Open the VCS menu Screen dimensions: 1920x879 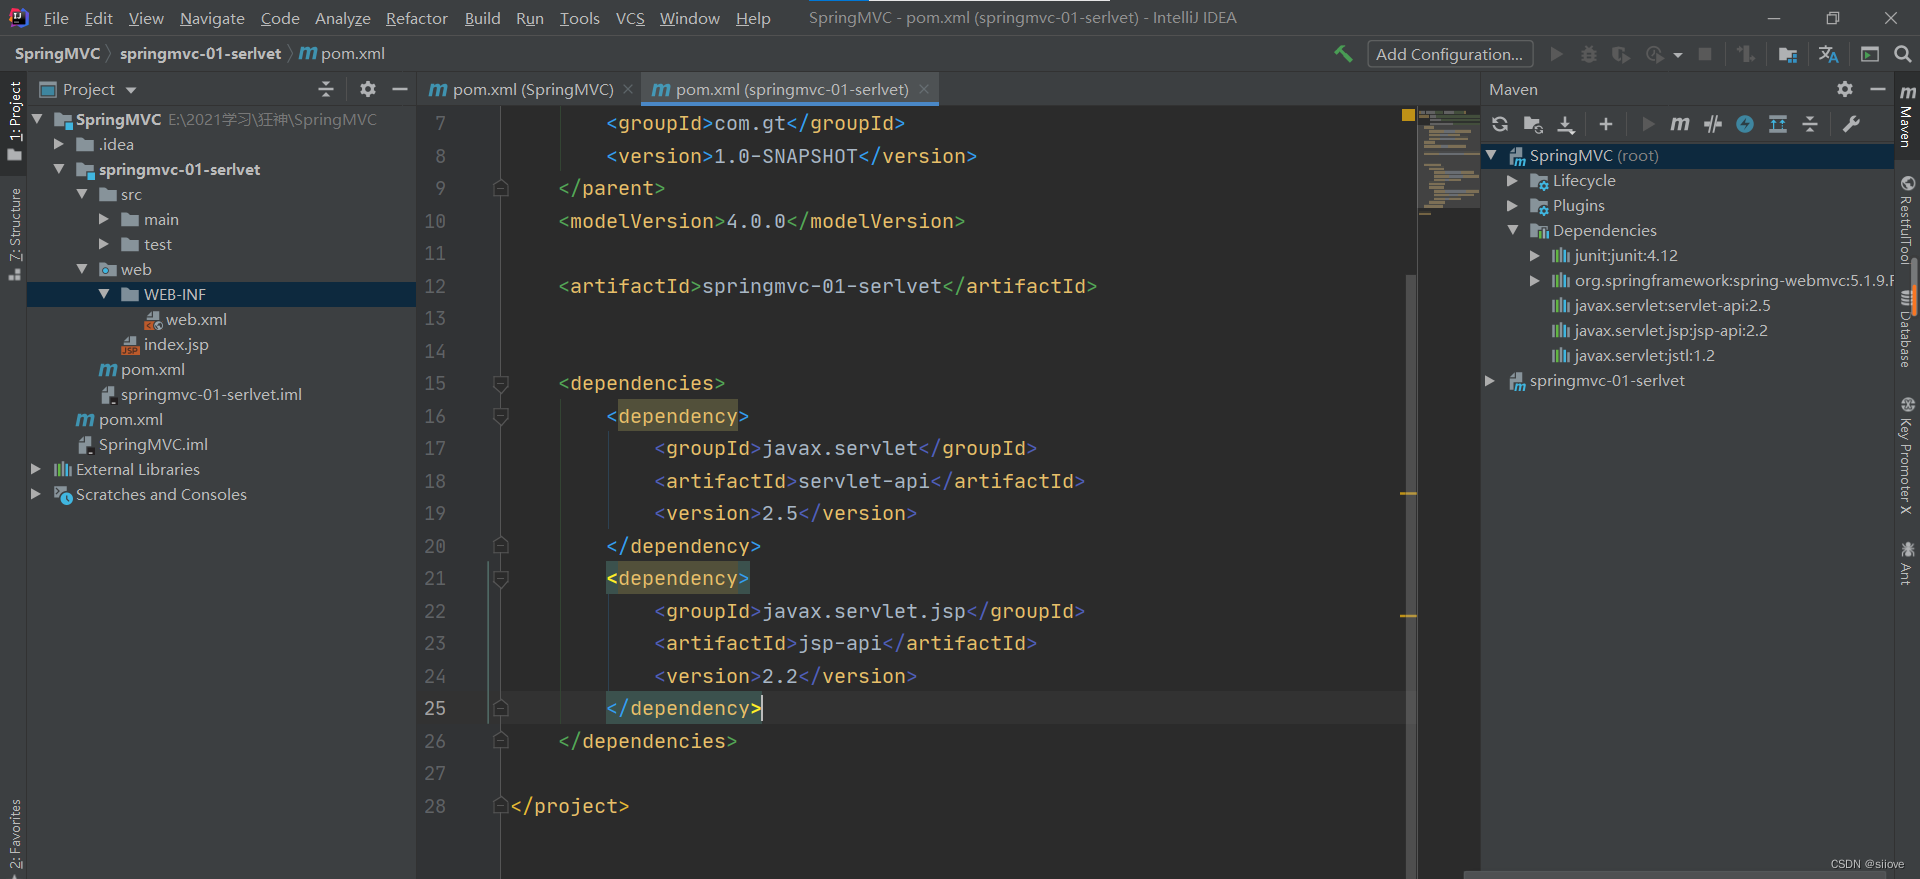630,18
